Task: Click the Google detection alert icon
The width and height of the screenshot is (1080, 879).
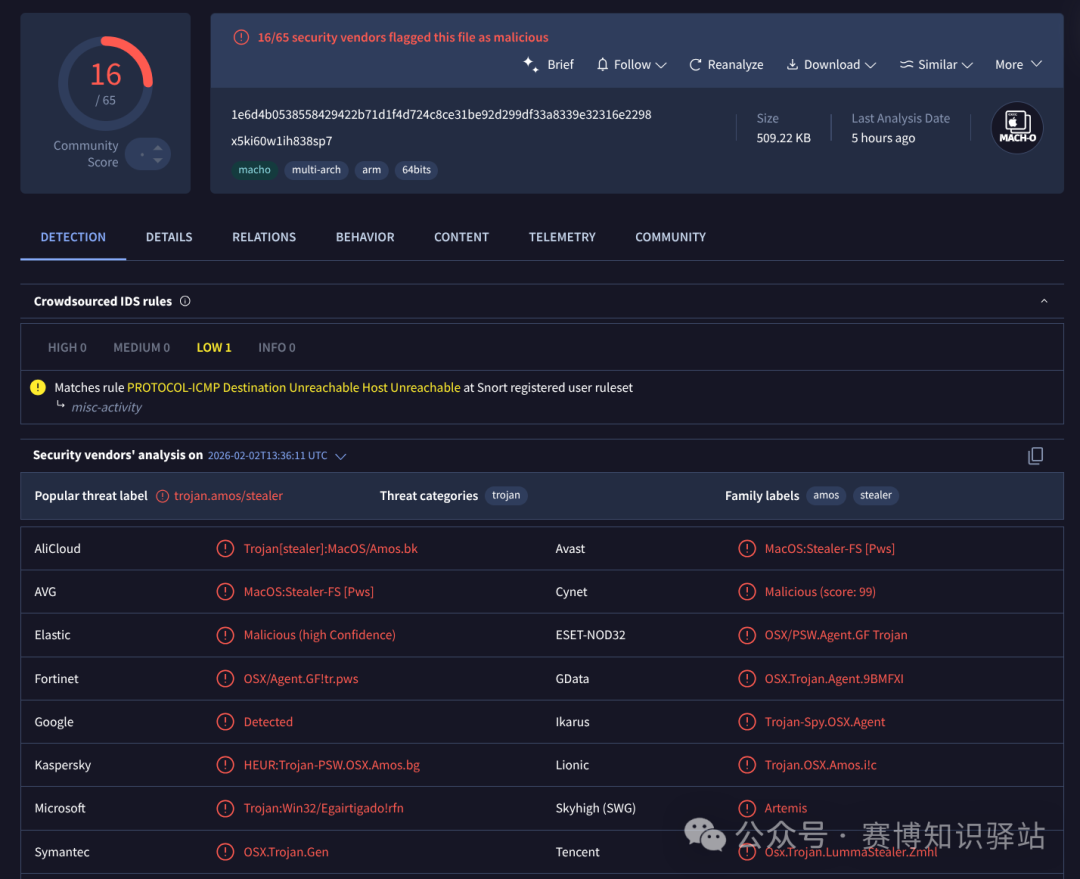Action: 225,722
